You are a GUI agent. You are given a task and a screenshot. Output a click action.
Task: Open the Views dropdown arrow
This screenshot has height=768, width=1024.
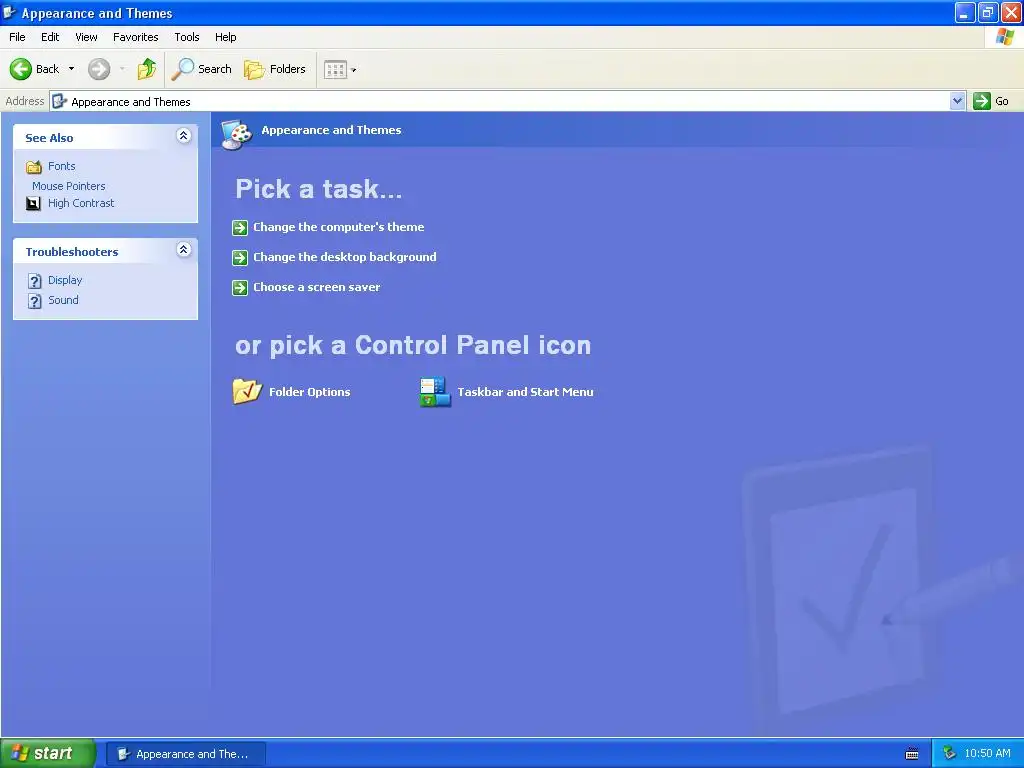(354, 69)
